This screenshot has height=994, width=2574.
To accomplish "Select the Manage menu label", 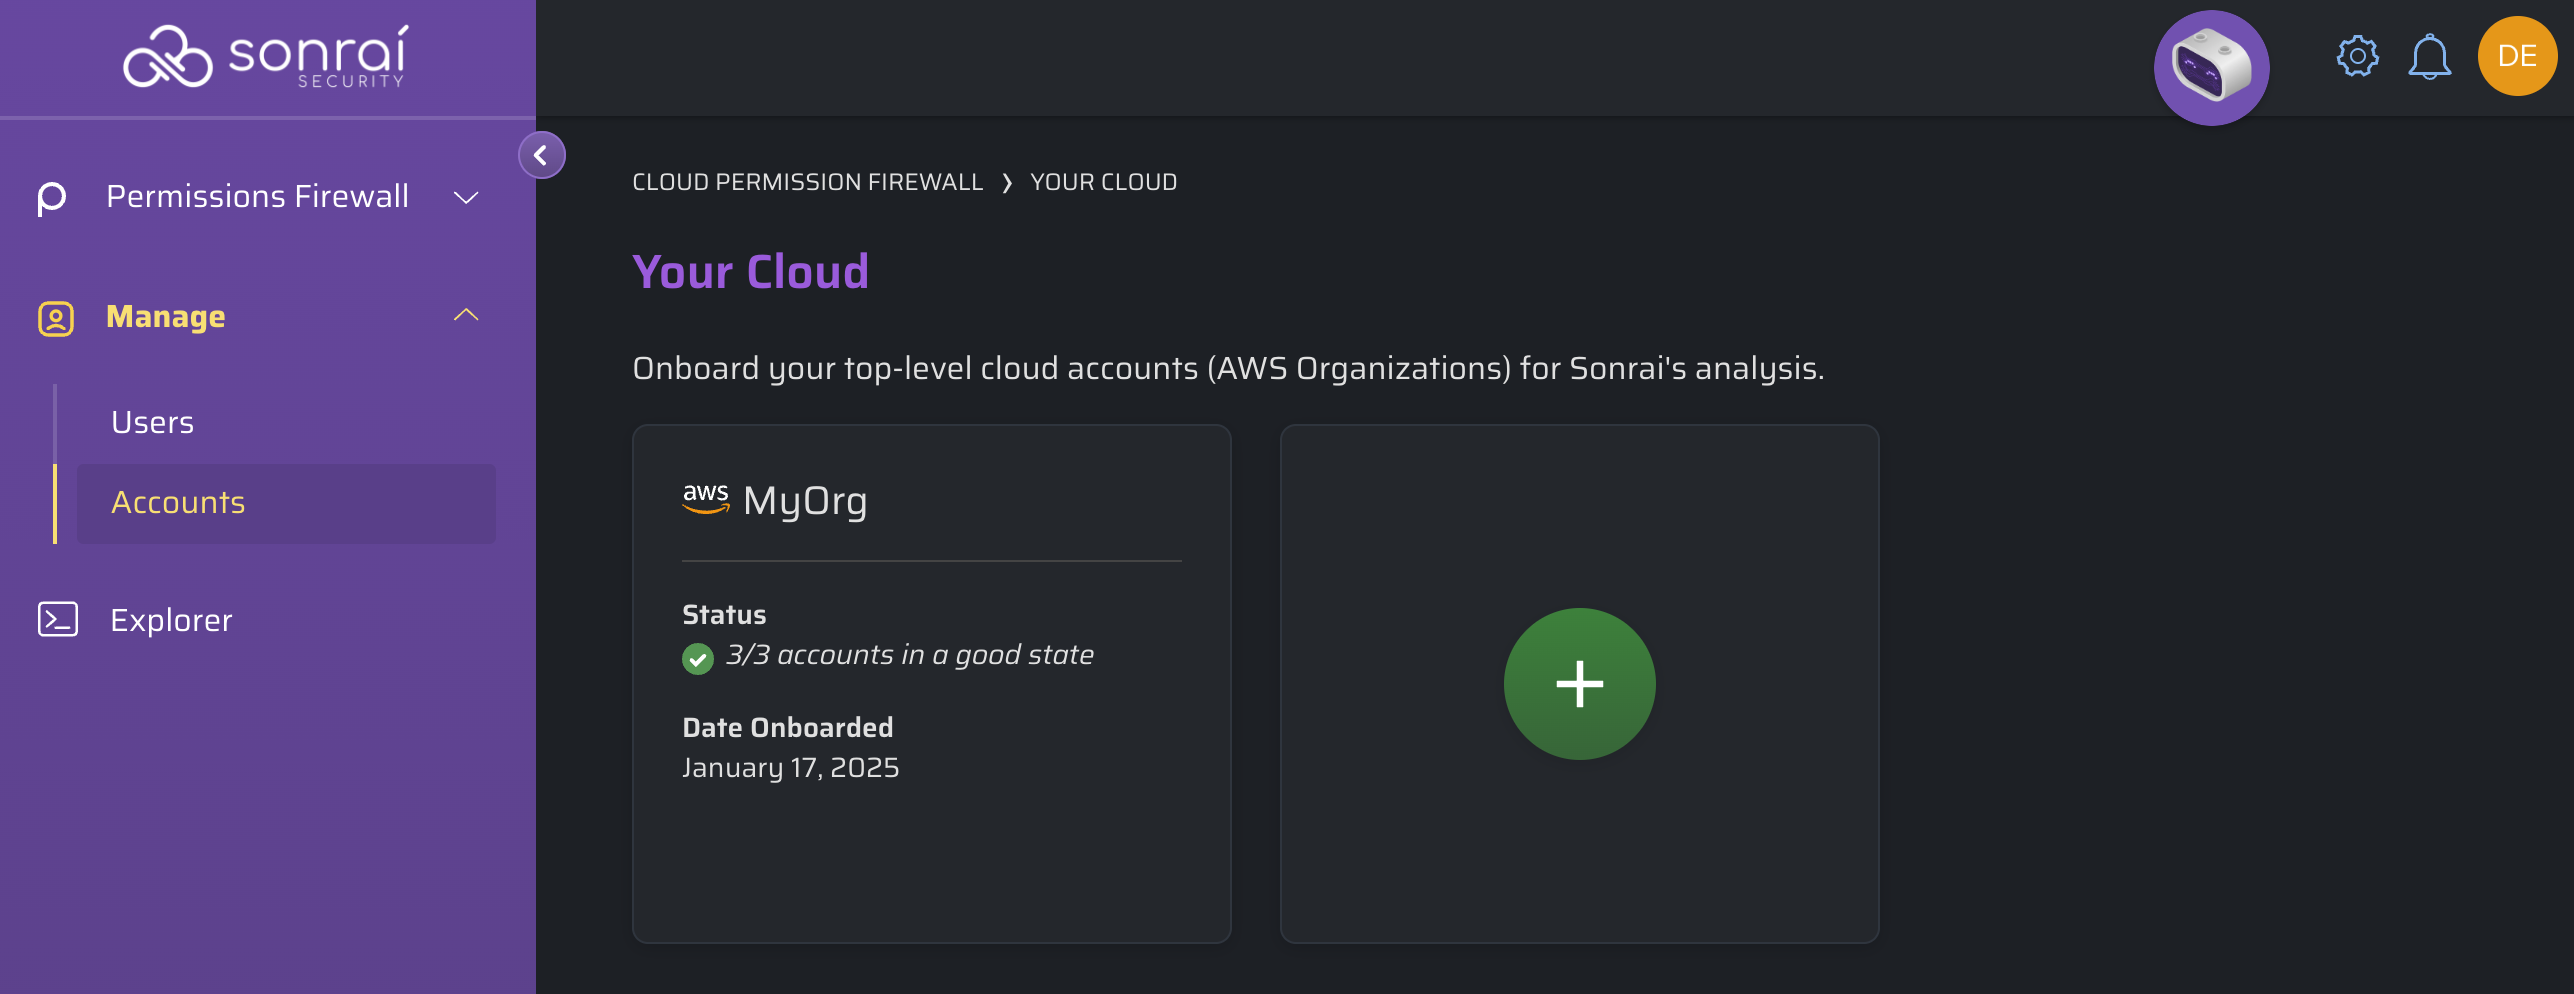I will (x=166, y=316).
